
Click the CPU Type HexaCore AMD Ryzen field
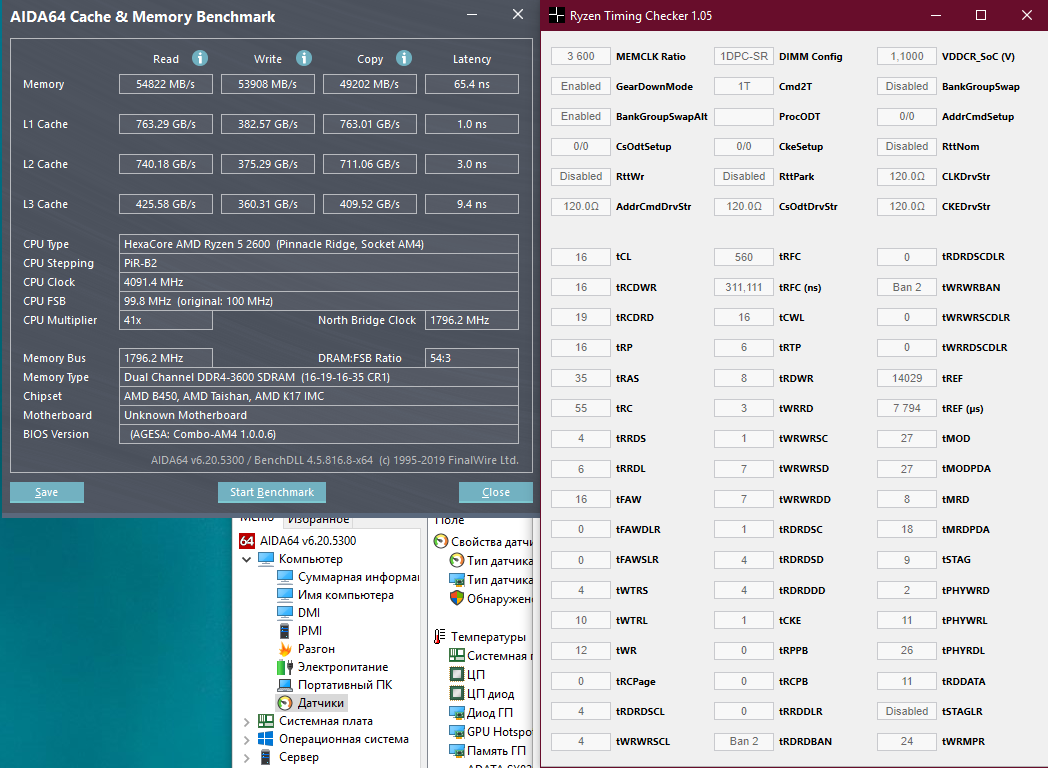pyautogui.click(x=319, y=244)
